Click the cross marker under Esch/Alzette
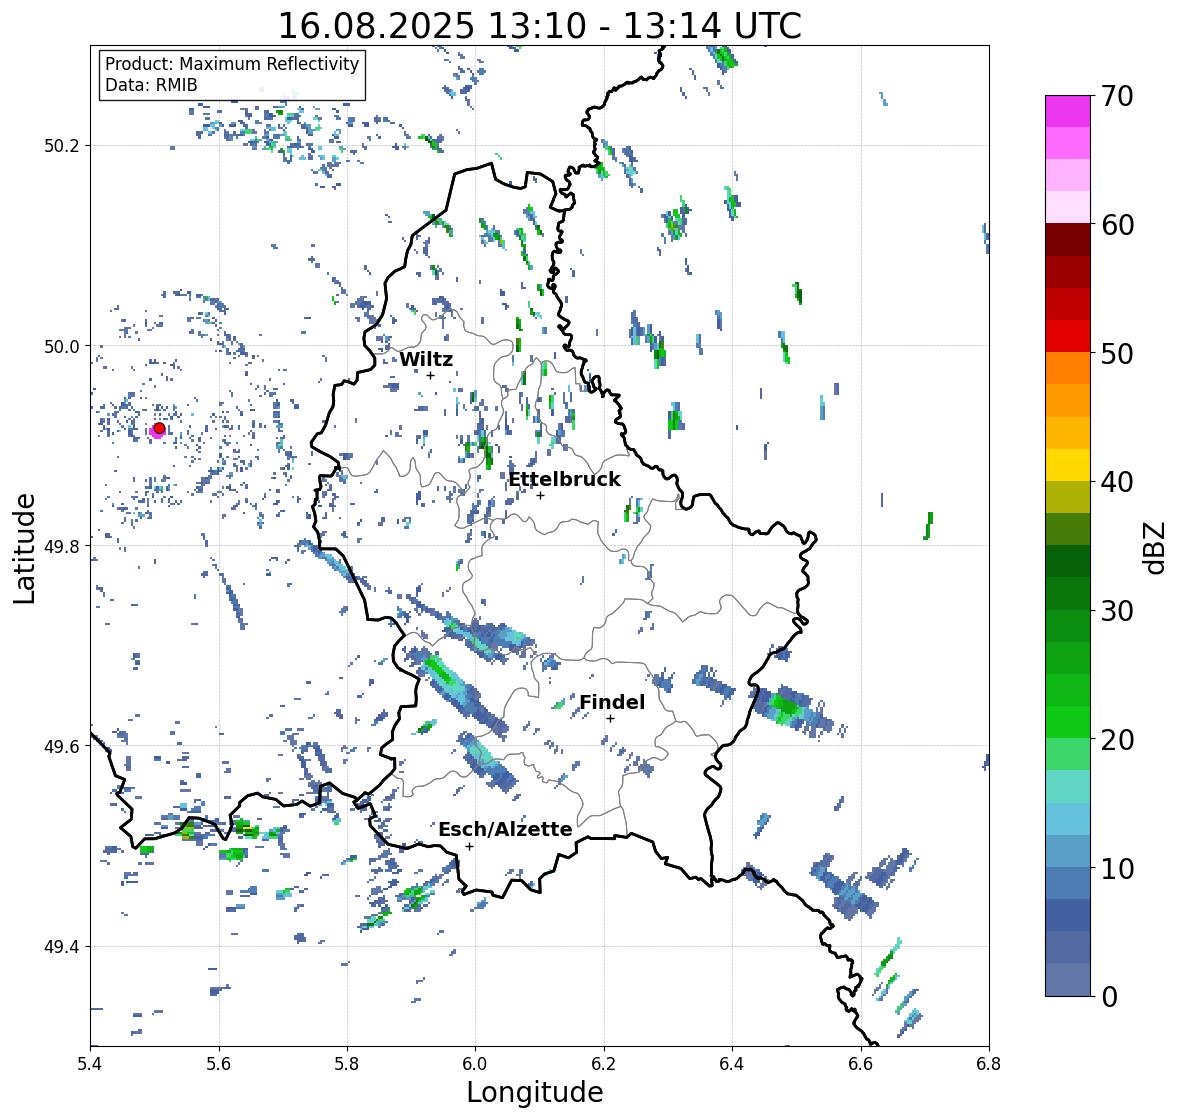Image resolution: width=1179 pixels, height=1117 pixels. click(469, 846)
